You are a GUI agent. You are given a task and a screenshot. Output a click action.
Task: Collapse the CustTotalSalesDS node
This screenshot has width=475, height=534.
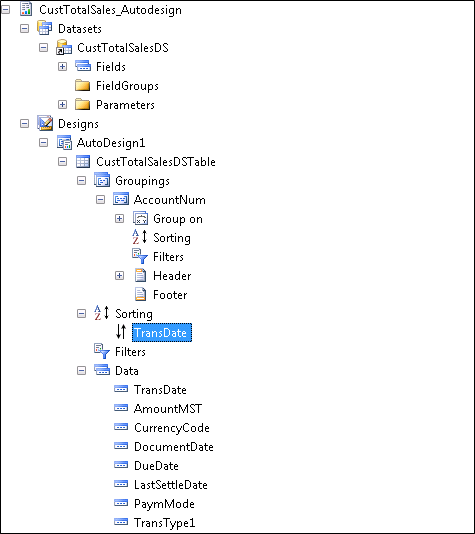[x=44, y=47]
